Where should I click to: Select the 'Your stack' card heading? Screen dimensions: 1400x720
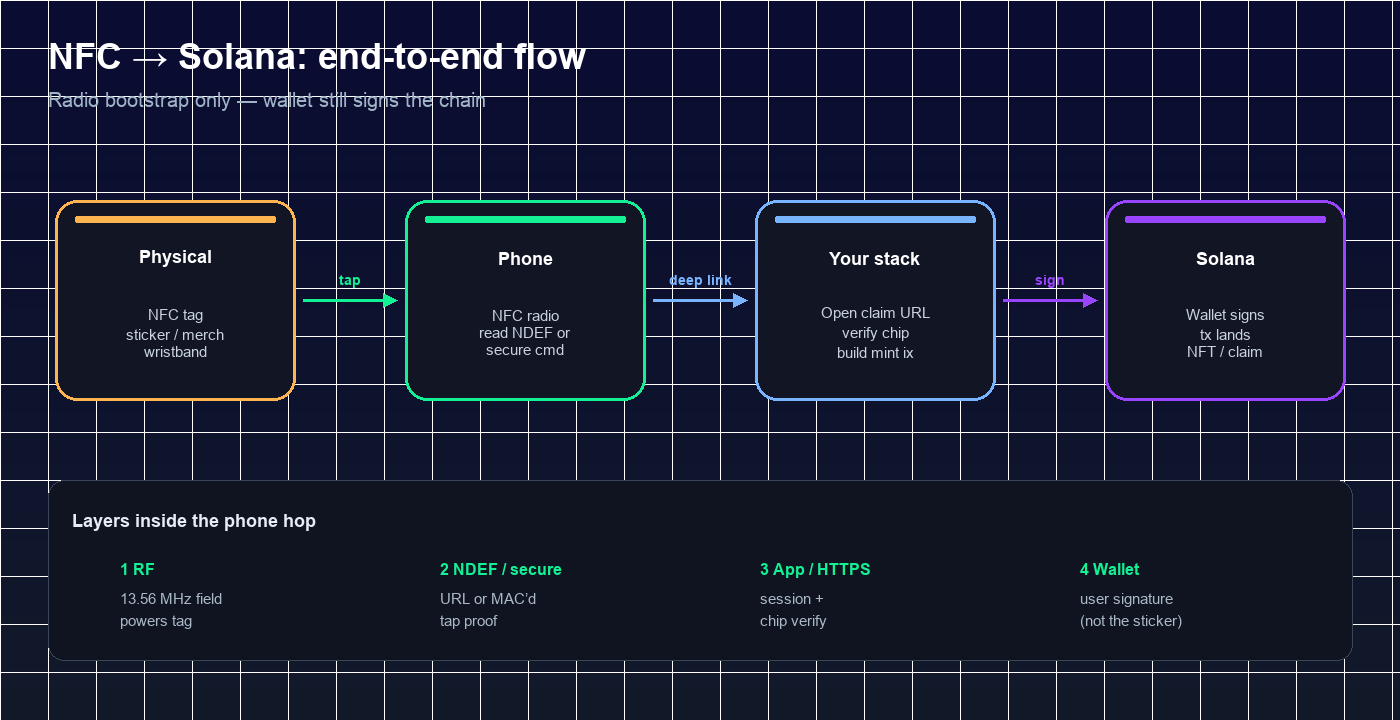point(874,259)
